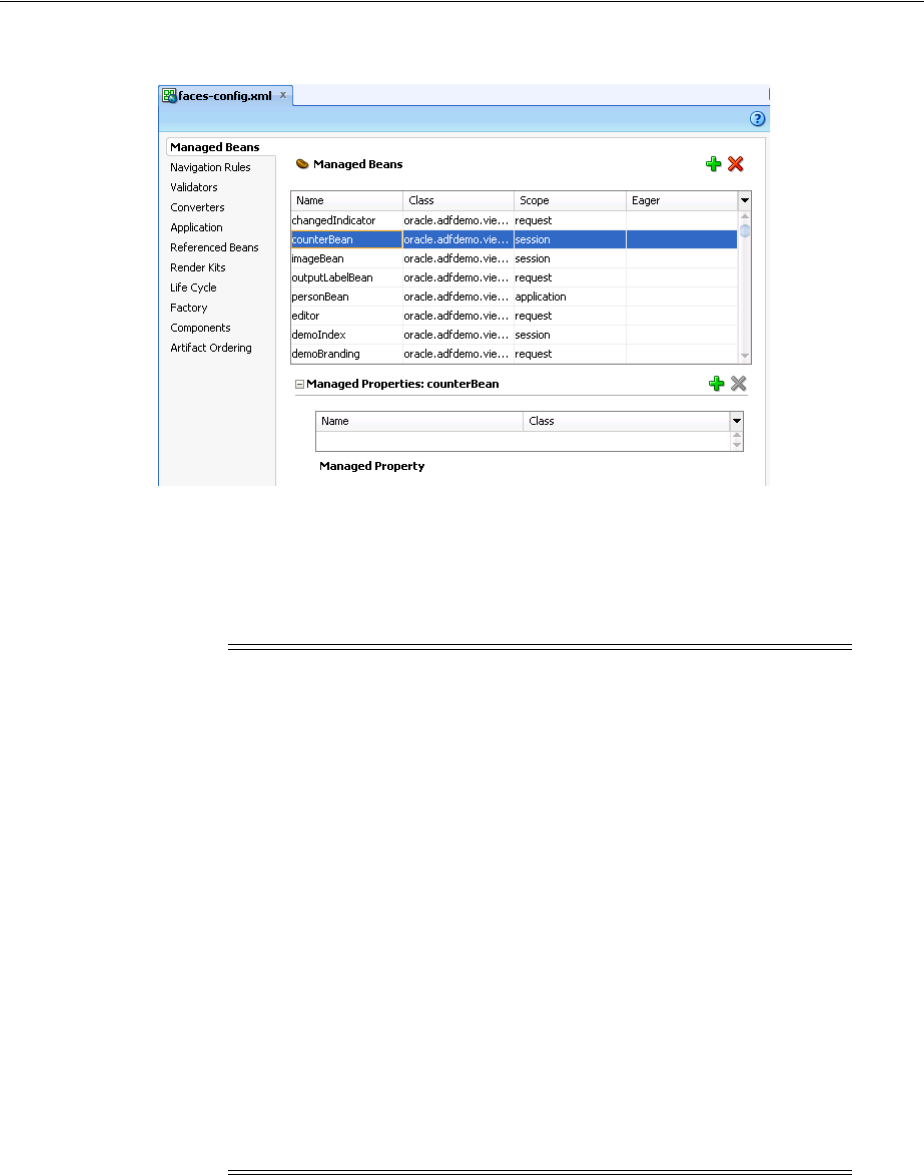
Task: Open the Factory section
Action: (189, 308)
